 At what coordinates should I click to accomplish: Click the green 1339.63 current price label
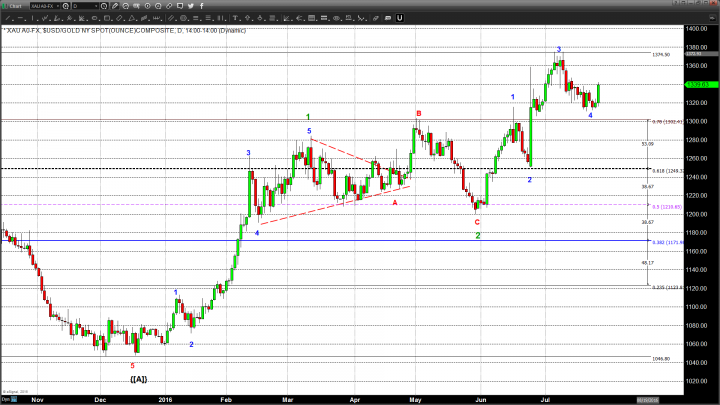tap(699, 84)
